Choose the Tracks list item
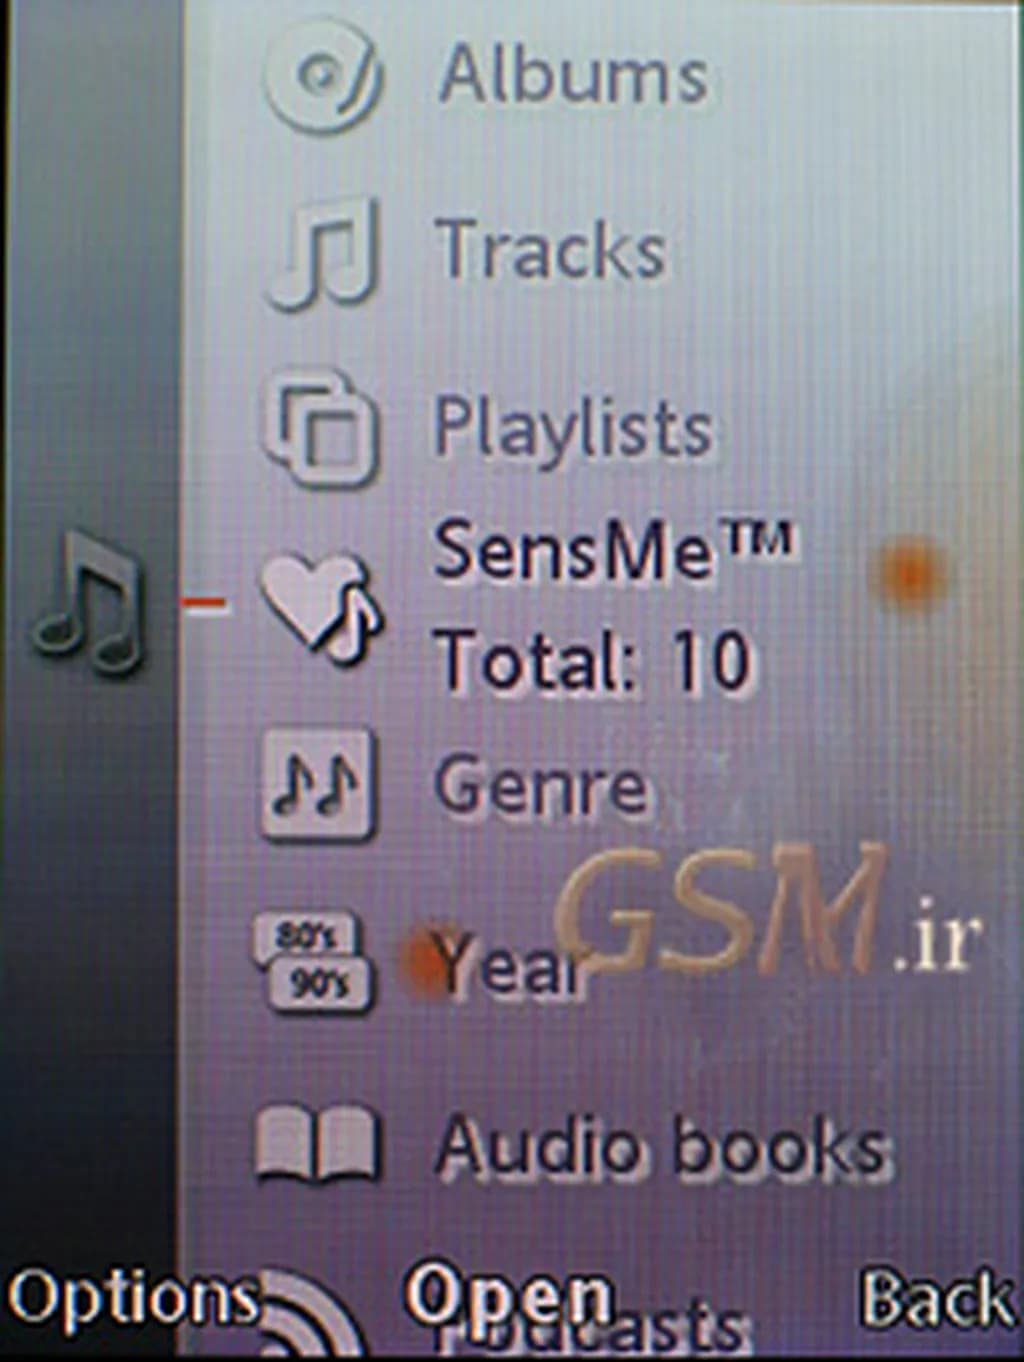This screenshot has width=1024, height=1362. click(551, 250)
